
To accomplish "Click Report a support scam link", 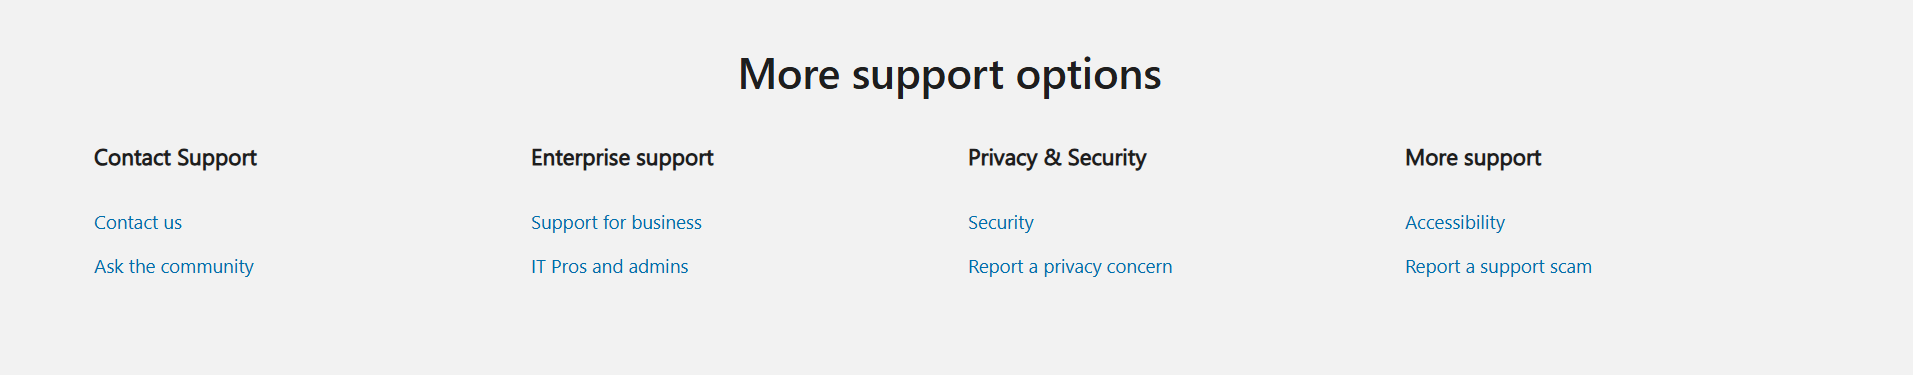I will pyautogui.click(x=1498, y=267).
